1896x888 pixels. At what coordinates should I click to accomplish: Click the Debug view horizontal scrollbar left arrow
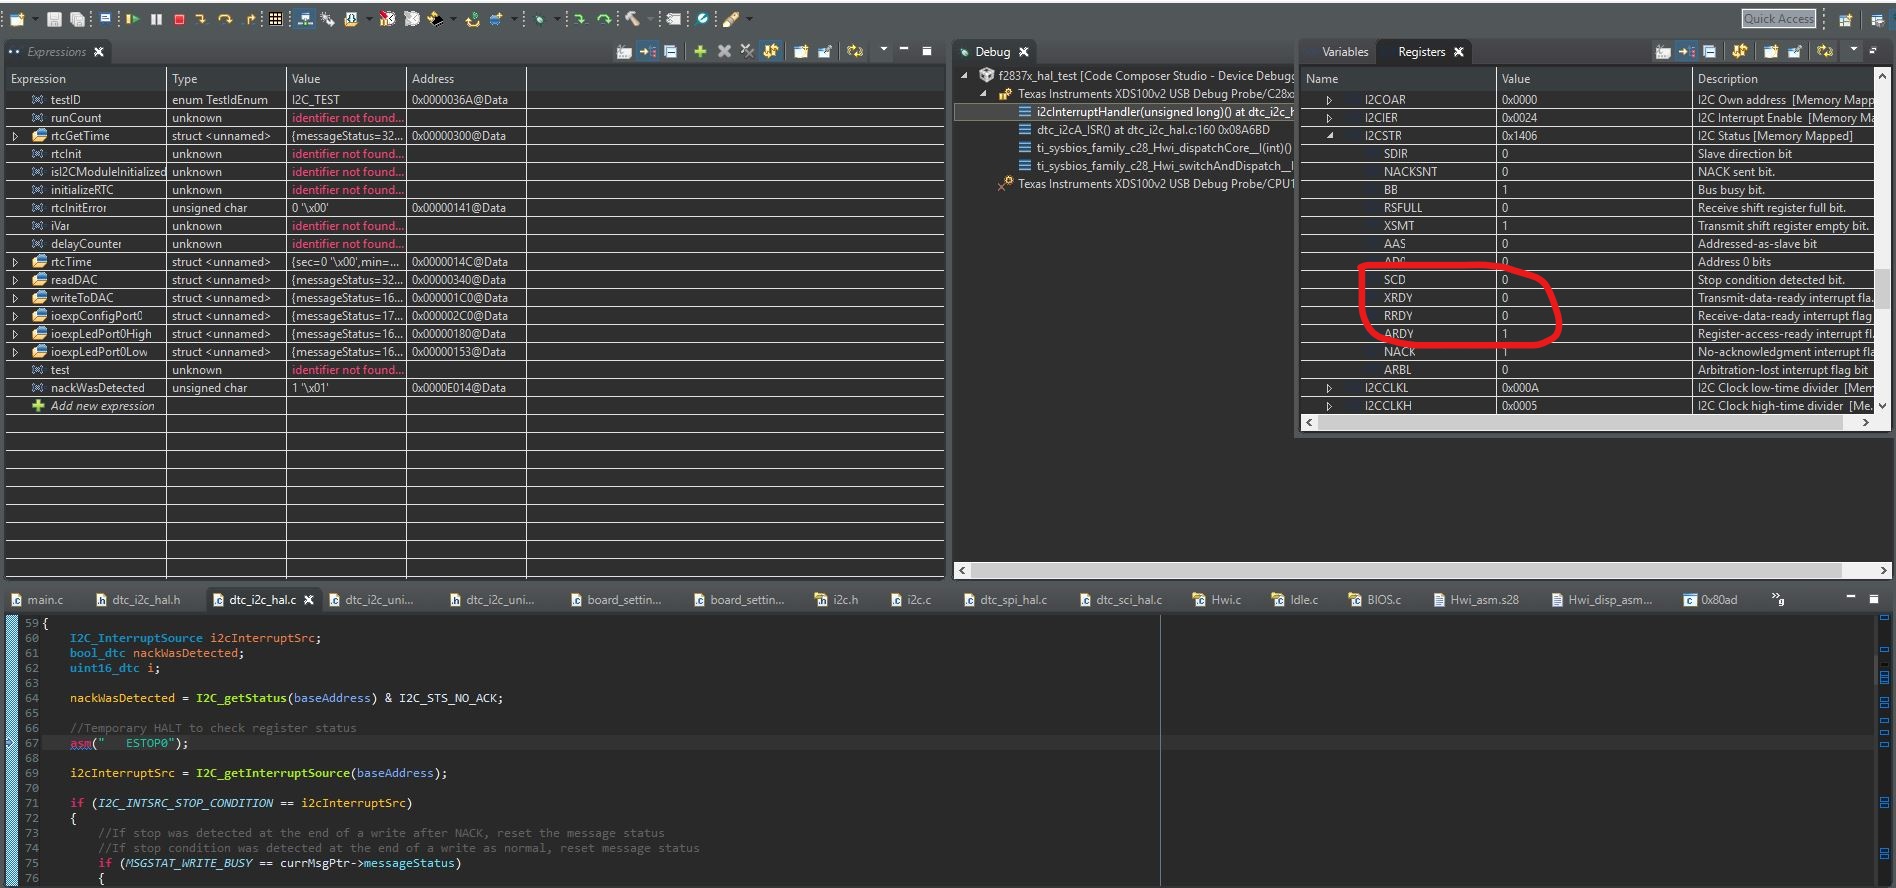[x=963, y=570]
